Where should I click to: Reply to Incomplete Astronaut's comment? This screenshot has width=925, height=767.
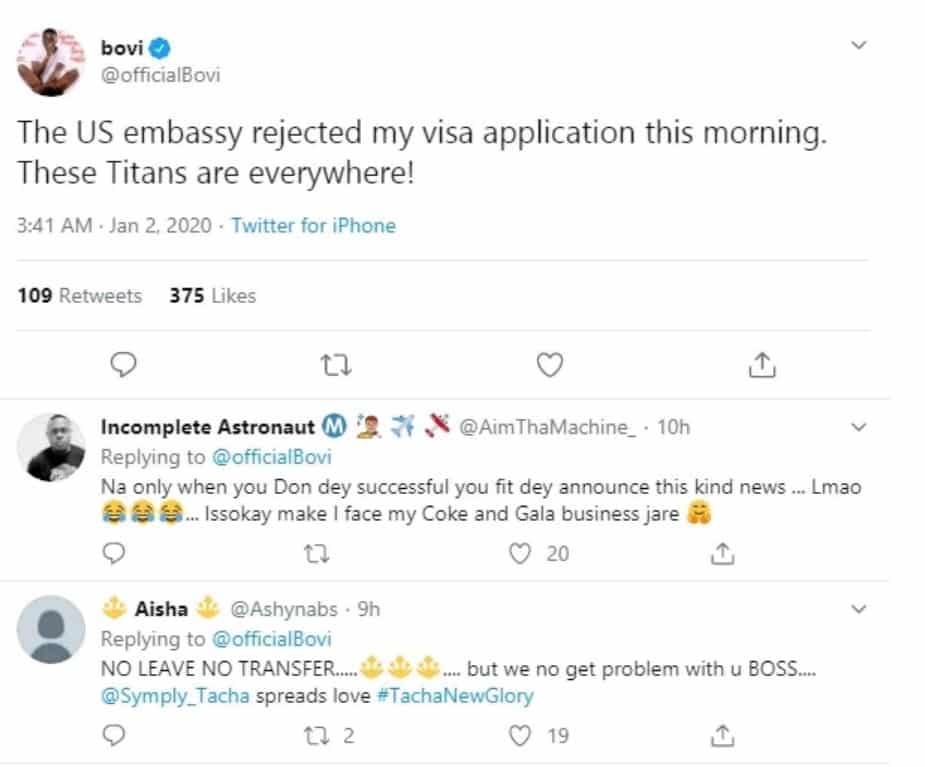point(115,552)
